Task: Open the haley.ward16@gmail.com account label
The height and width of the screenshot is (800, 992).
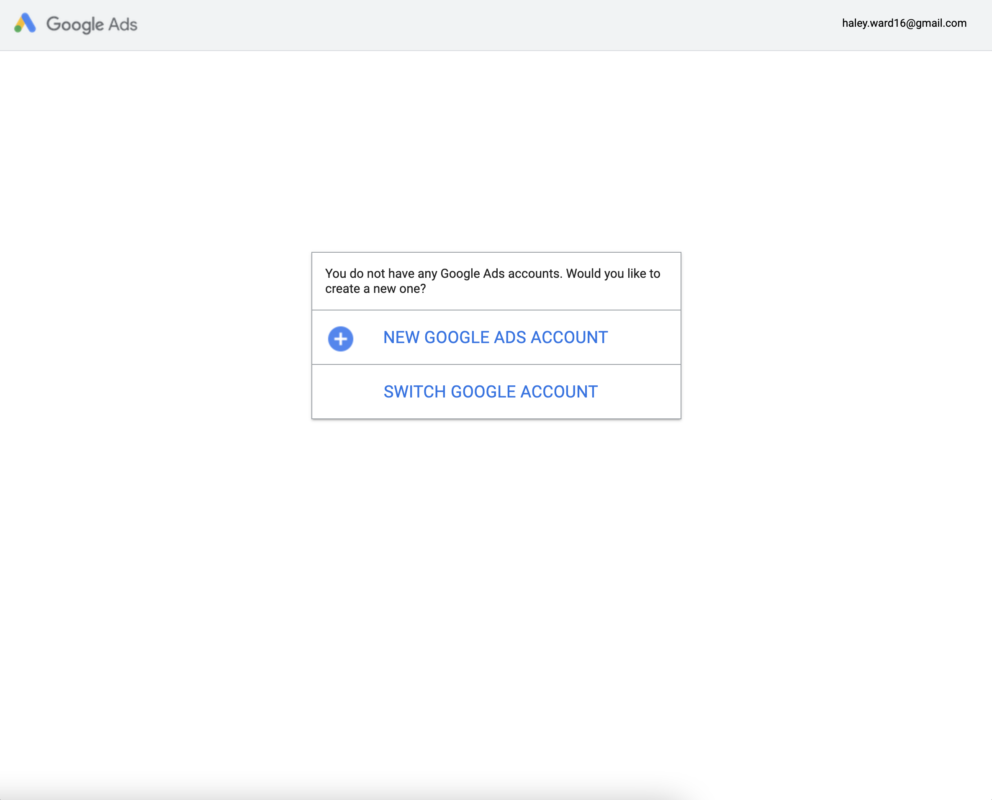Action: (x=903, y=23)
